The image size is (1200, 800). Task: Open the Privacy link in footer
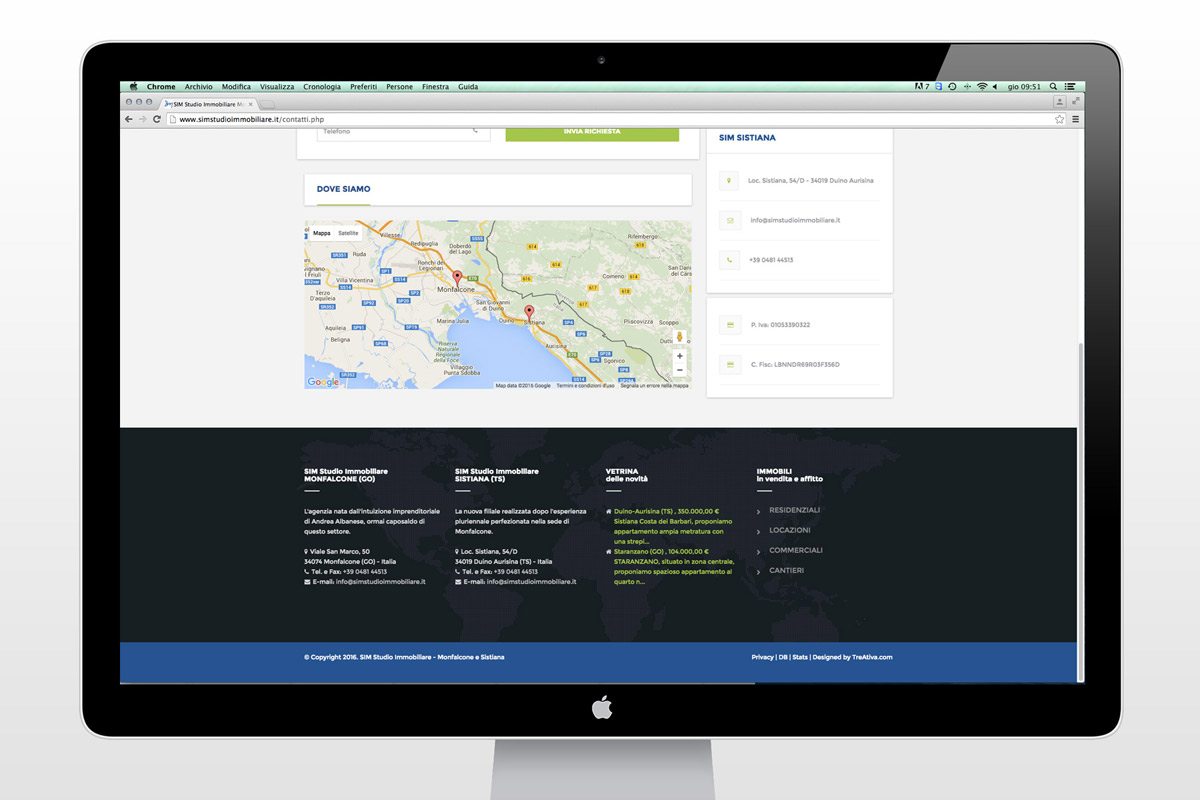[x=762, y=657]
